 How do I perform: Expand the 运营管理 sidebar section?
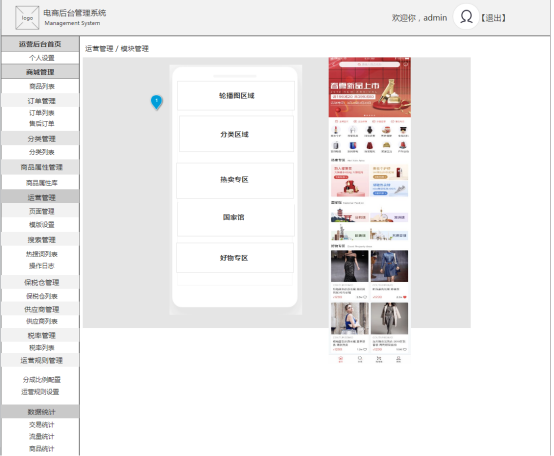coord(41,197)
